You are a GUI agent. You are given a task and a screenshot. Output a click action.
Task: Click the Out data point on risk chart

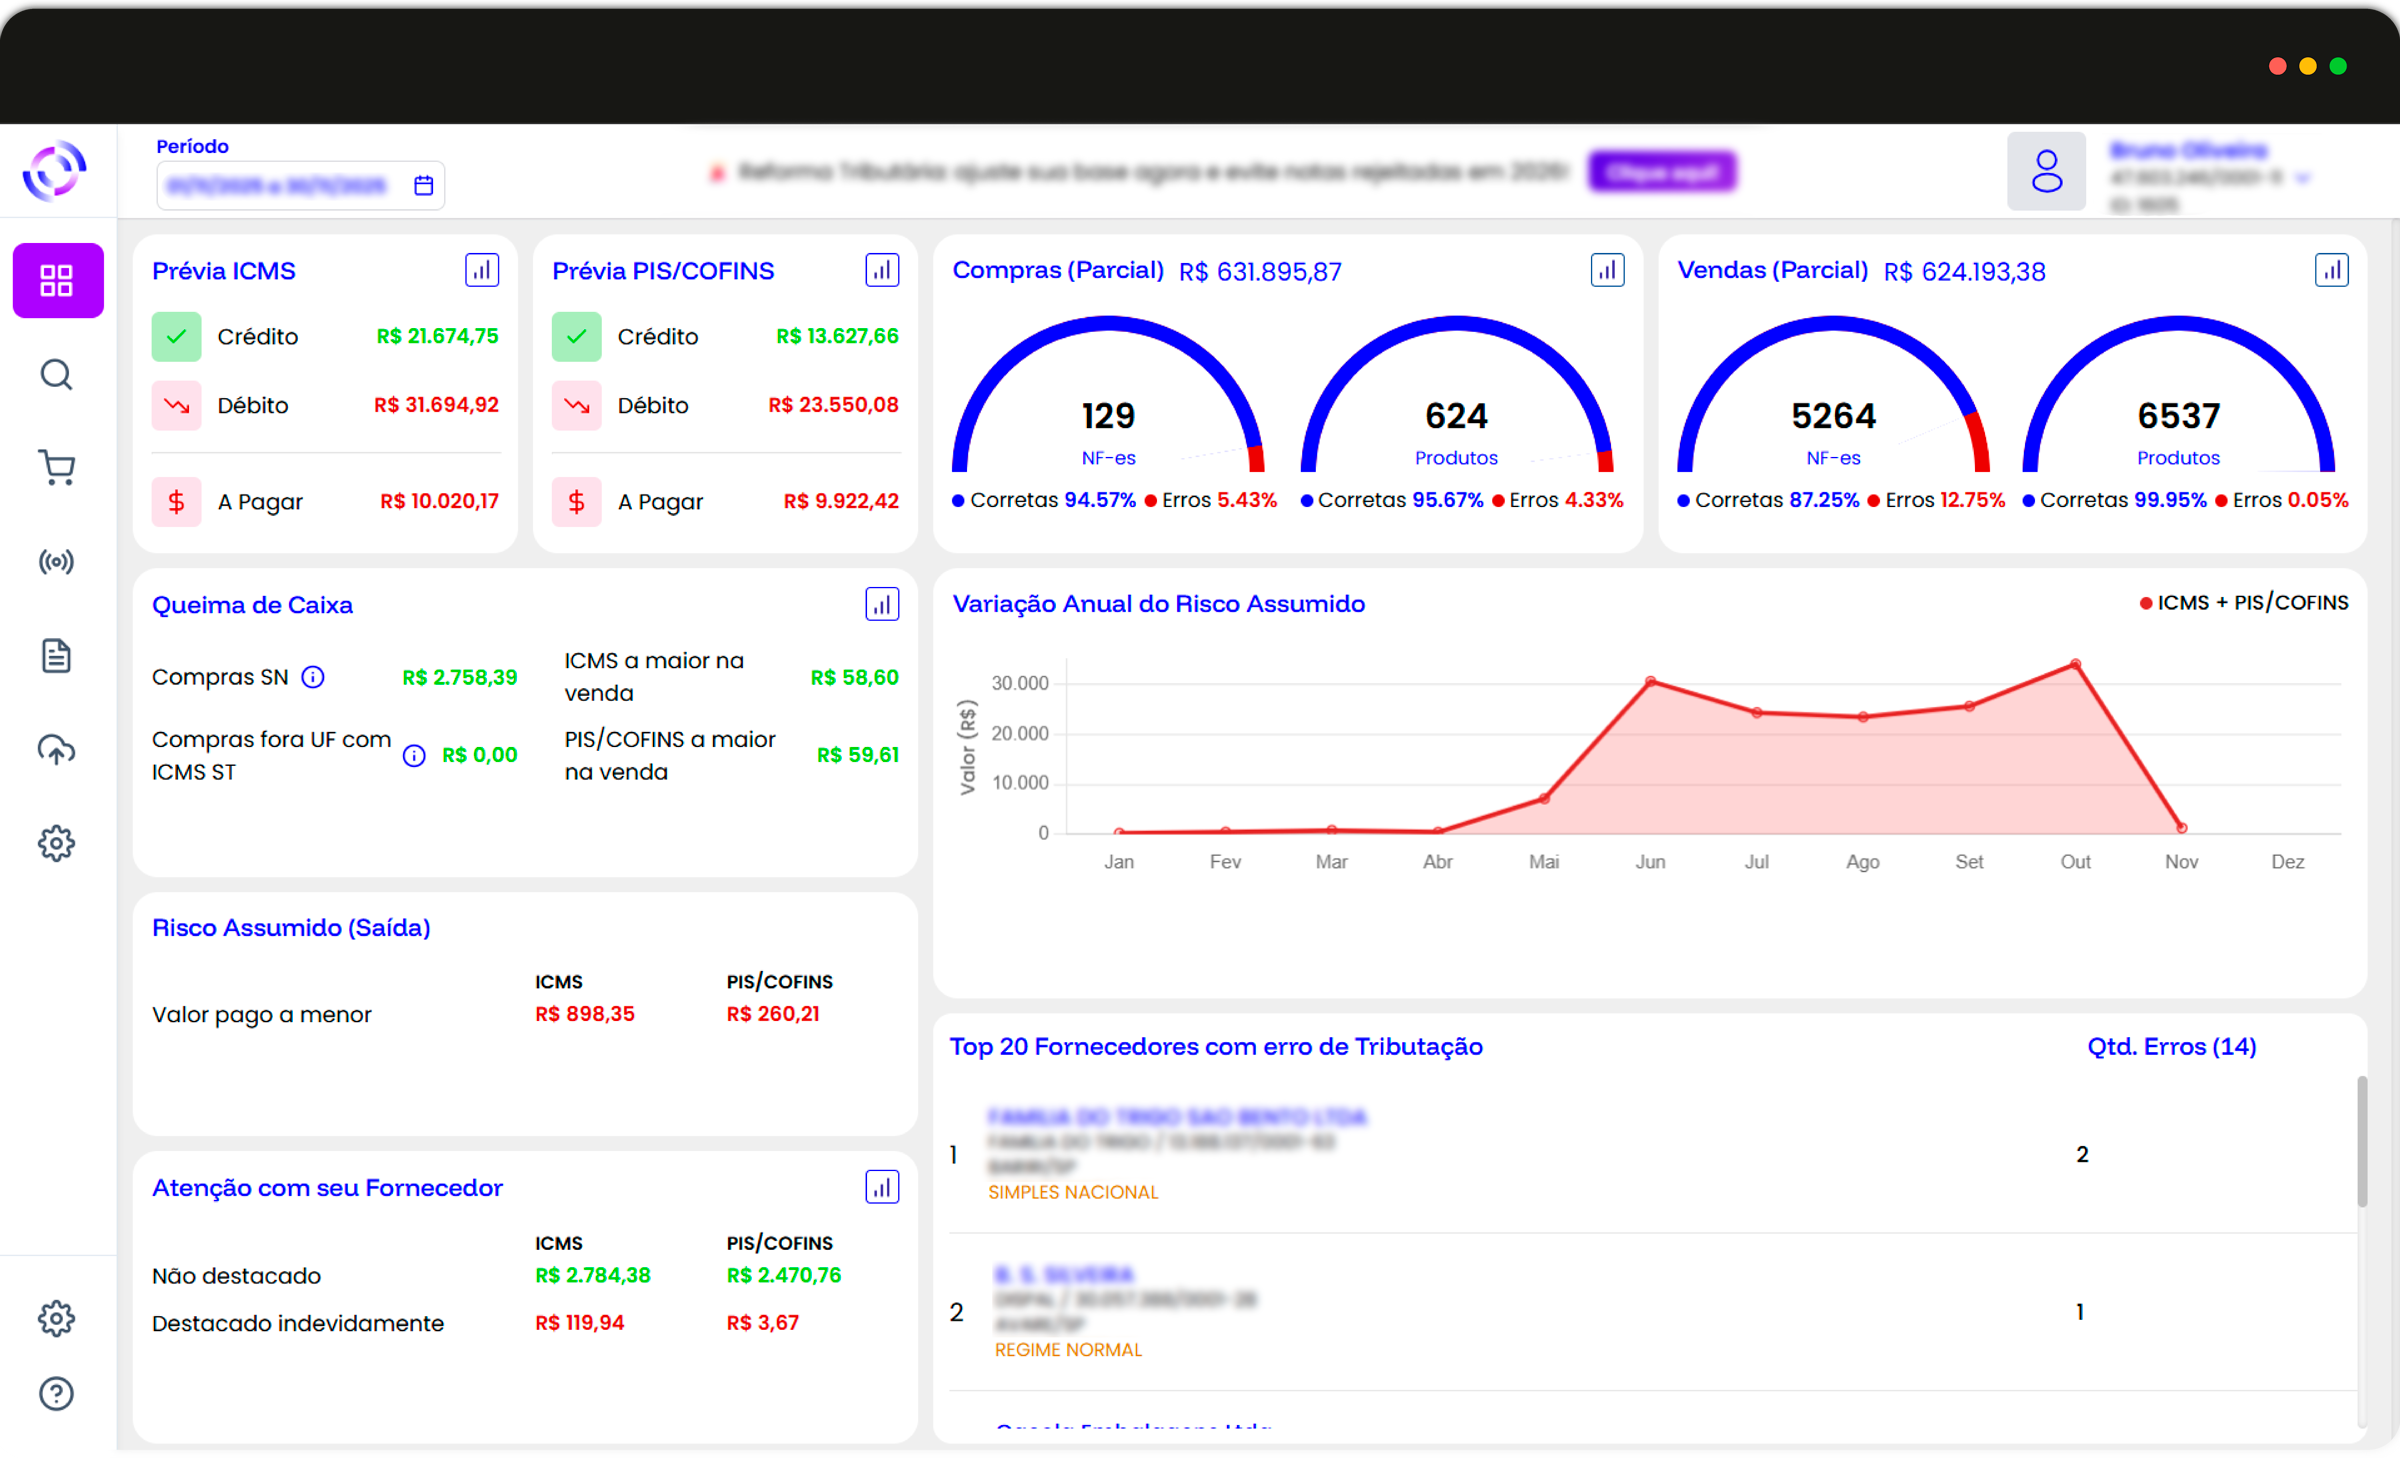point(2075,664)
